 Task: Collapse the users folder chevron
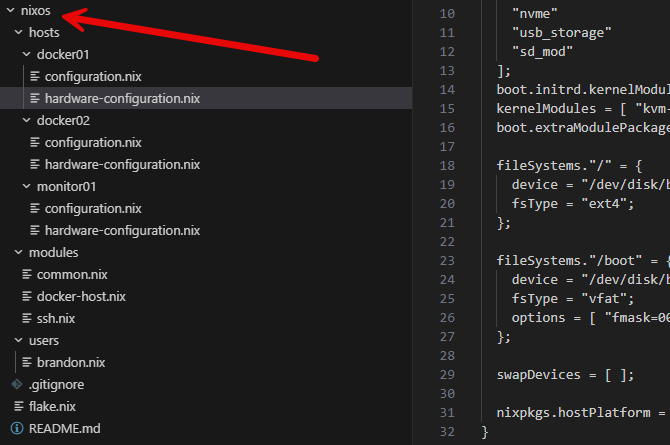[x=18, y=340]
